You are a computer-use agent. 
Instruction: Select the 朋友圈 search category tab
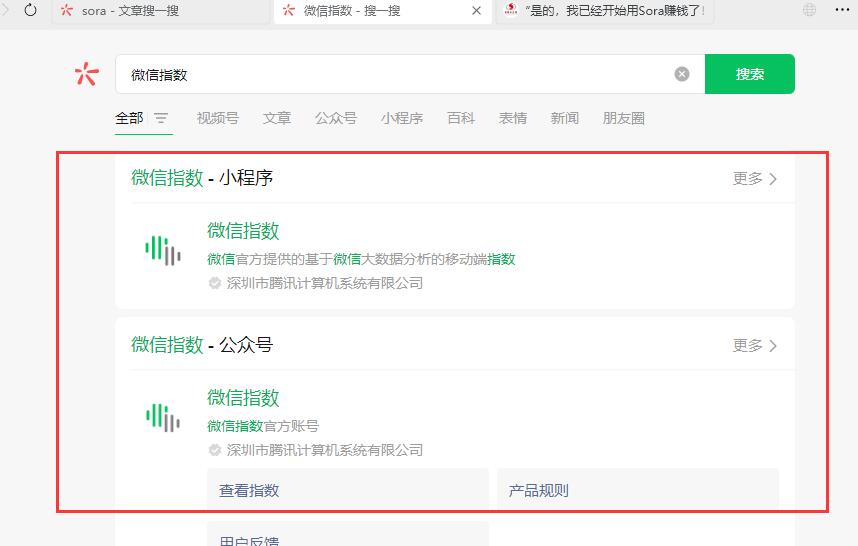pyautogui.click(x=623, y=118)
